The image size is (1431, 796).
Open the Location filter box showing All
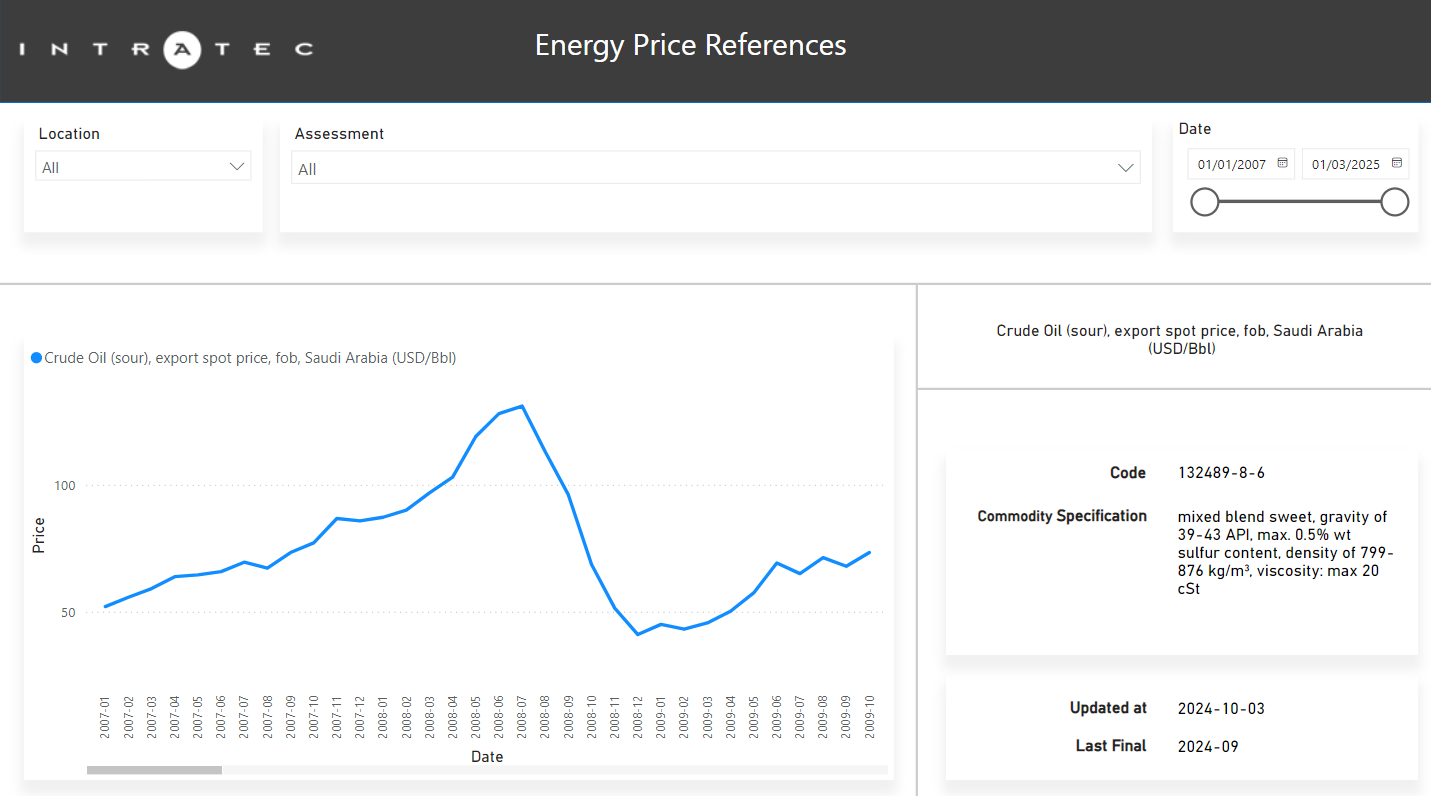[x=130, y=167]
